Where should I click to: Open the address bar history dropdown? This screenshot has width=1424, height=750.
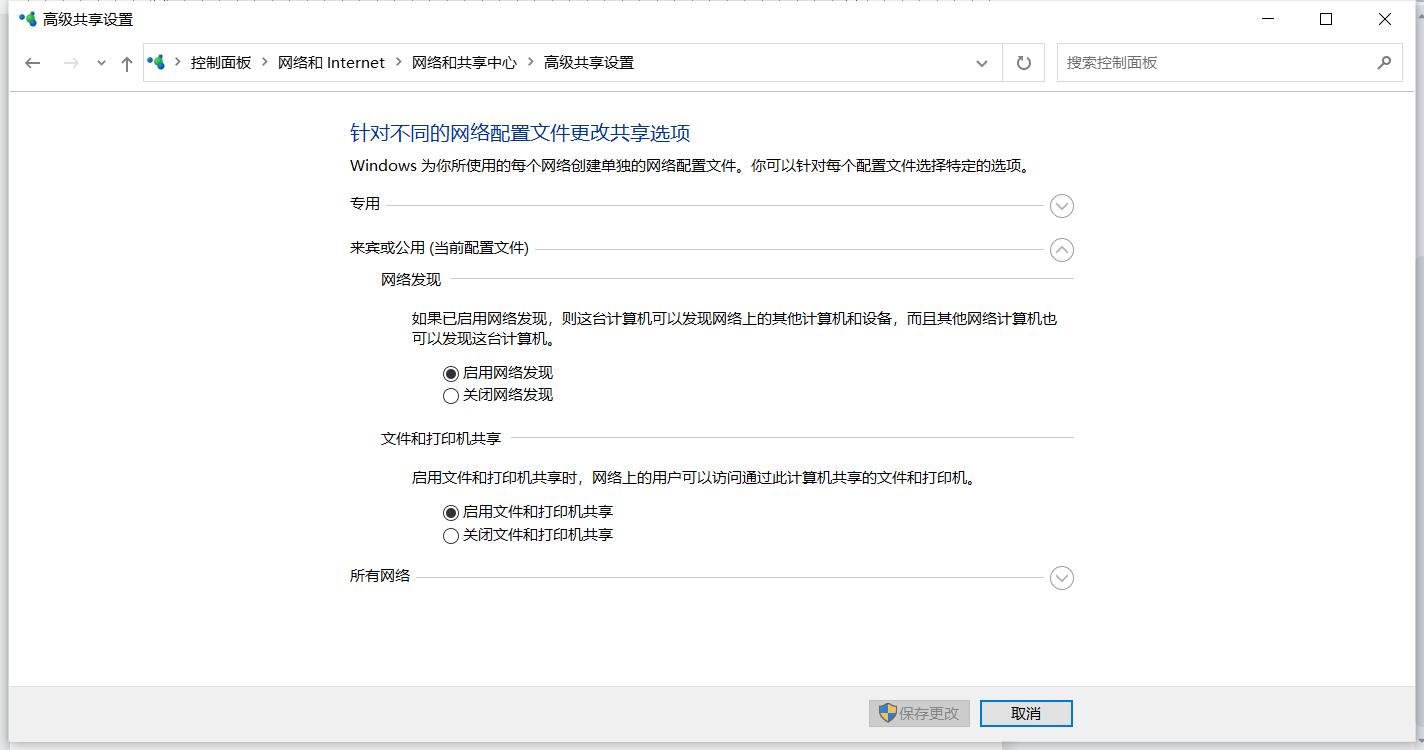click(981, 62)
